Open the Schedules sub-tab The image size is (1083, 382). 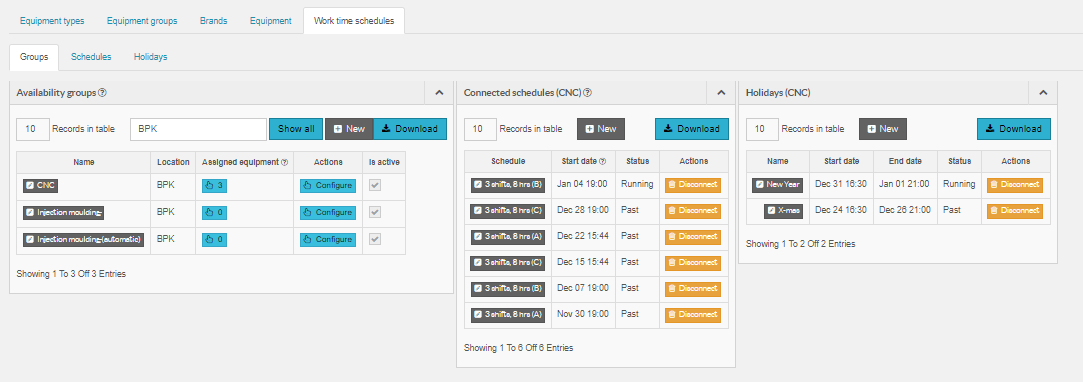[x=91, y=57]
